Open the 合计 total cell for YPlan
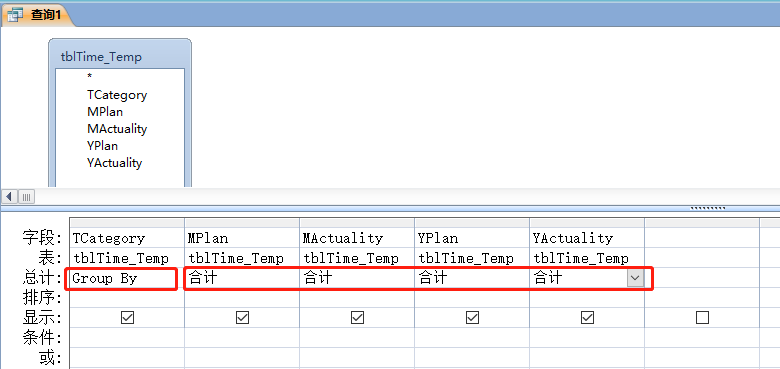 472,278
